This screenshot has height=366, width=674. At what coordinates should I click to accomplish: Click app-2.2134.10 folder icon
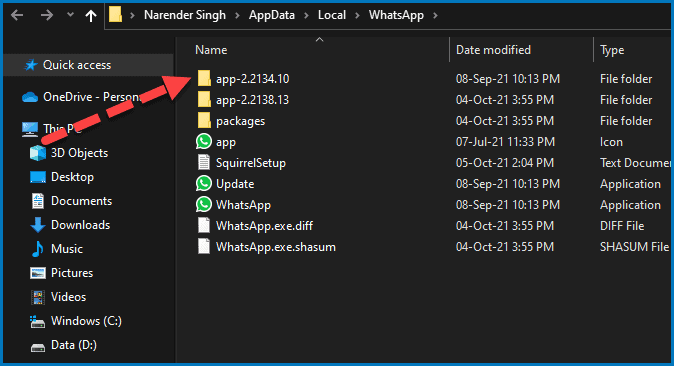[204, 79]
